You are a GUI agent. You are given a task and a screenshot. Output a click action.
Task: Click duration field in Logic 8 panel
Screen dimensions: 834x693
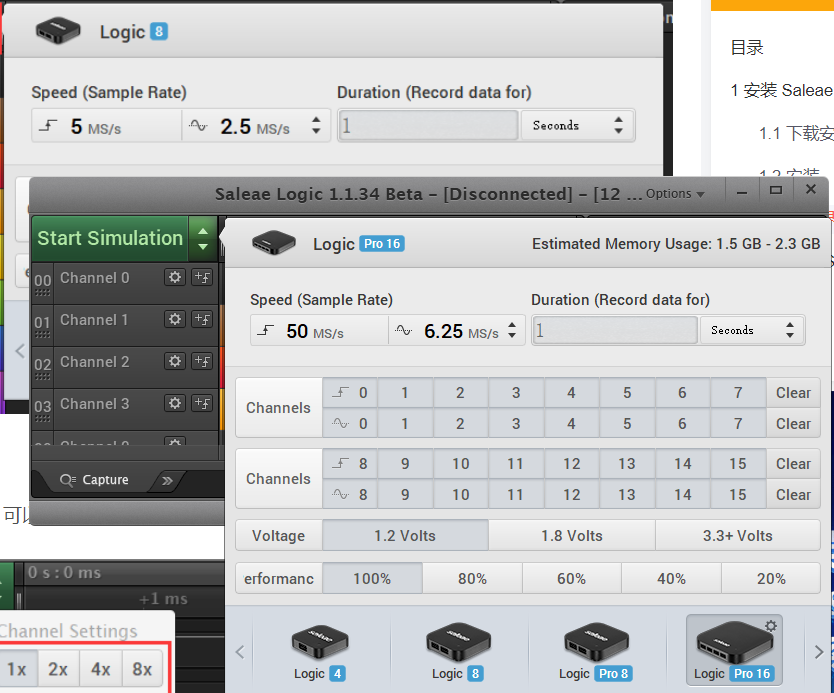click(x=429, y=126)
